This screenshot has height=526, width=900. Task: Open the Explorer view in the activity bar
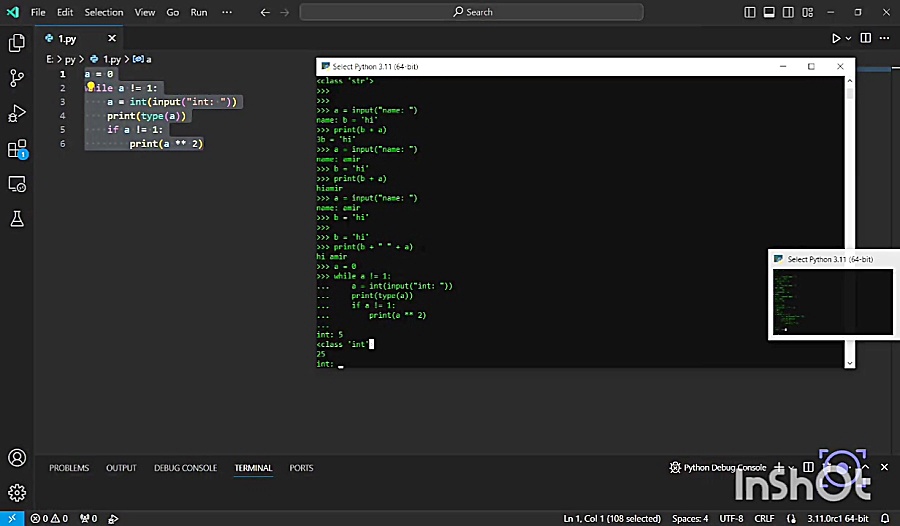[17, 42]
